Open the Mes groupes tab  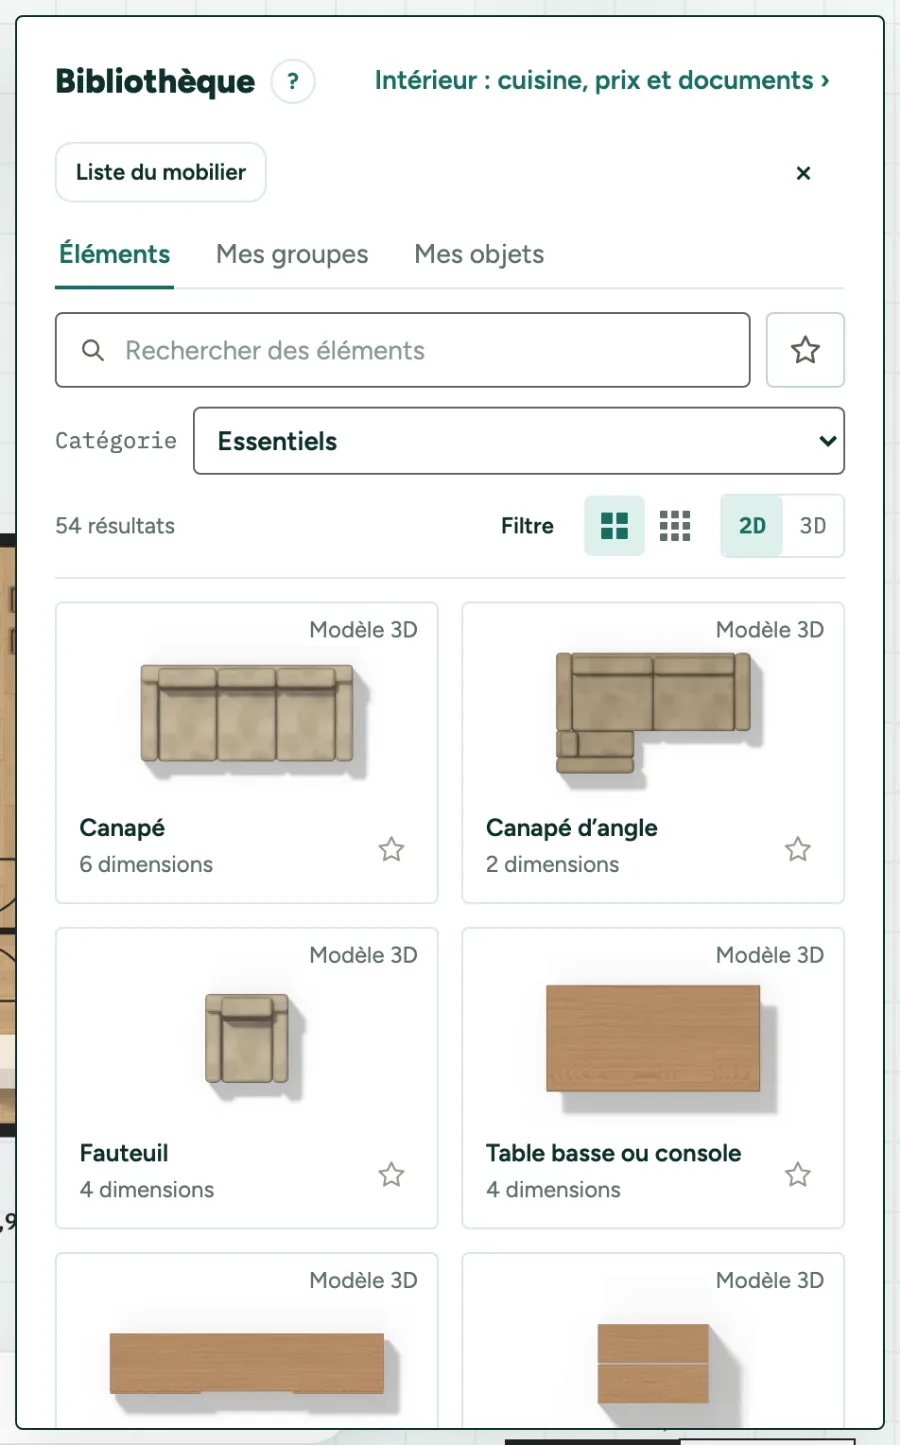(292, 255)
